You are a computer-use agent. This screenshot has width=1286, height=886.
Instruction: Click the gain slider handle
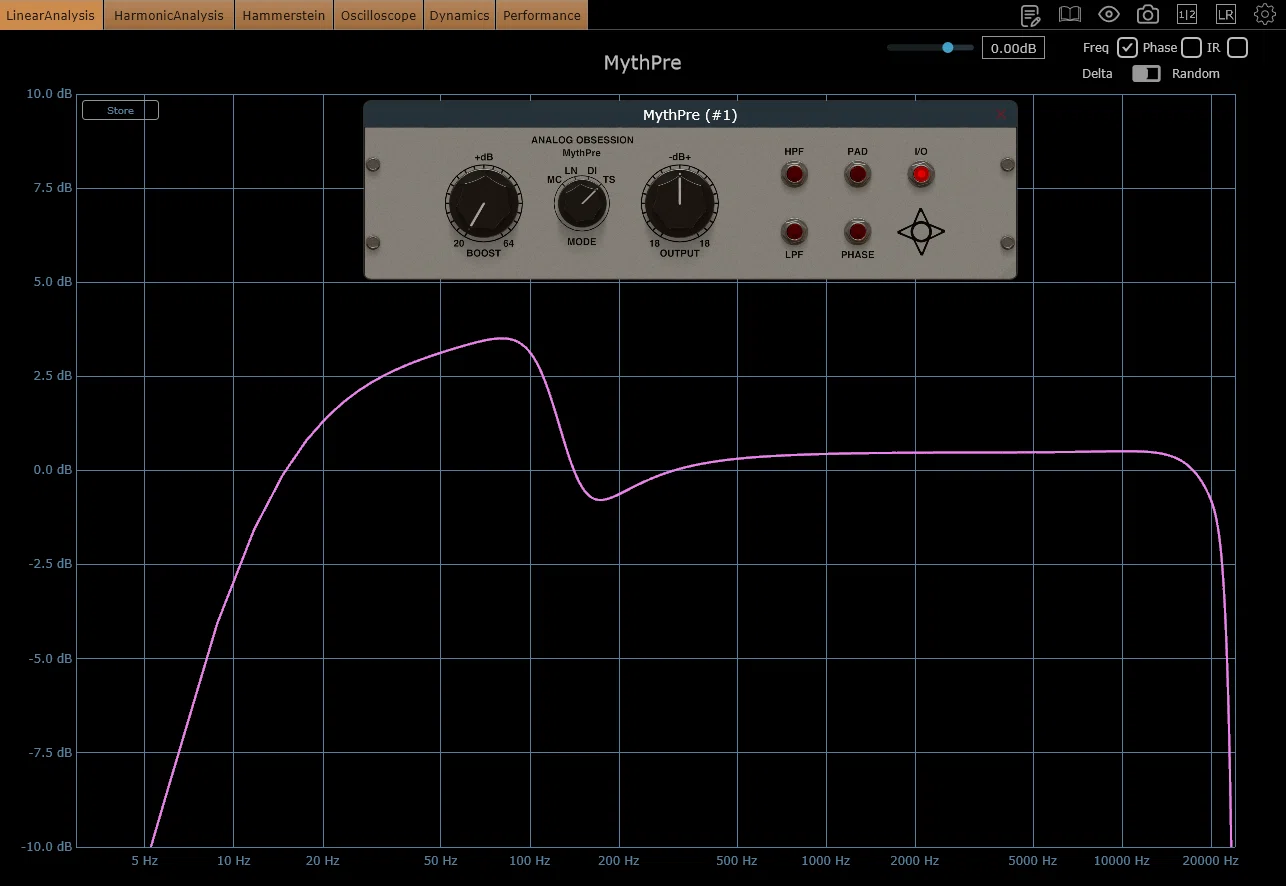coord(947,47)
